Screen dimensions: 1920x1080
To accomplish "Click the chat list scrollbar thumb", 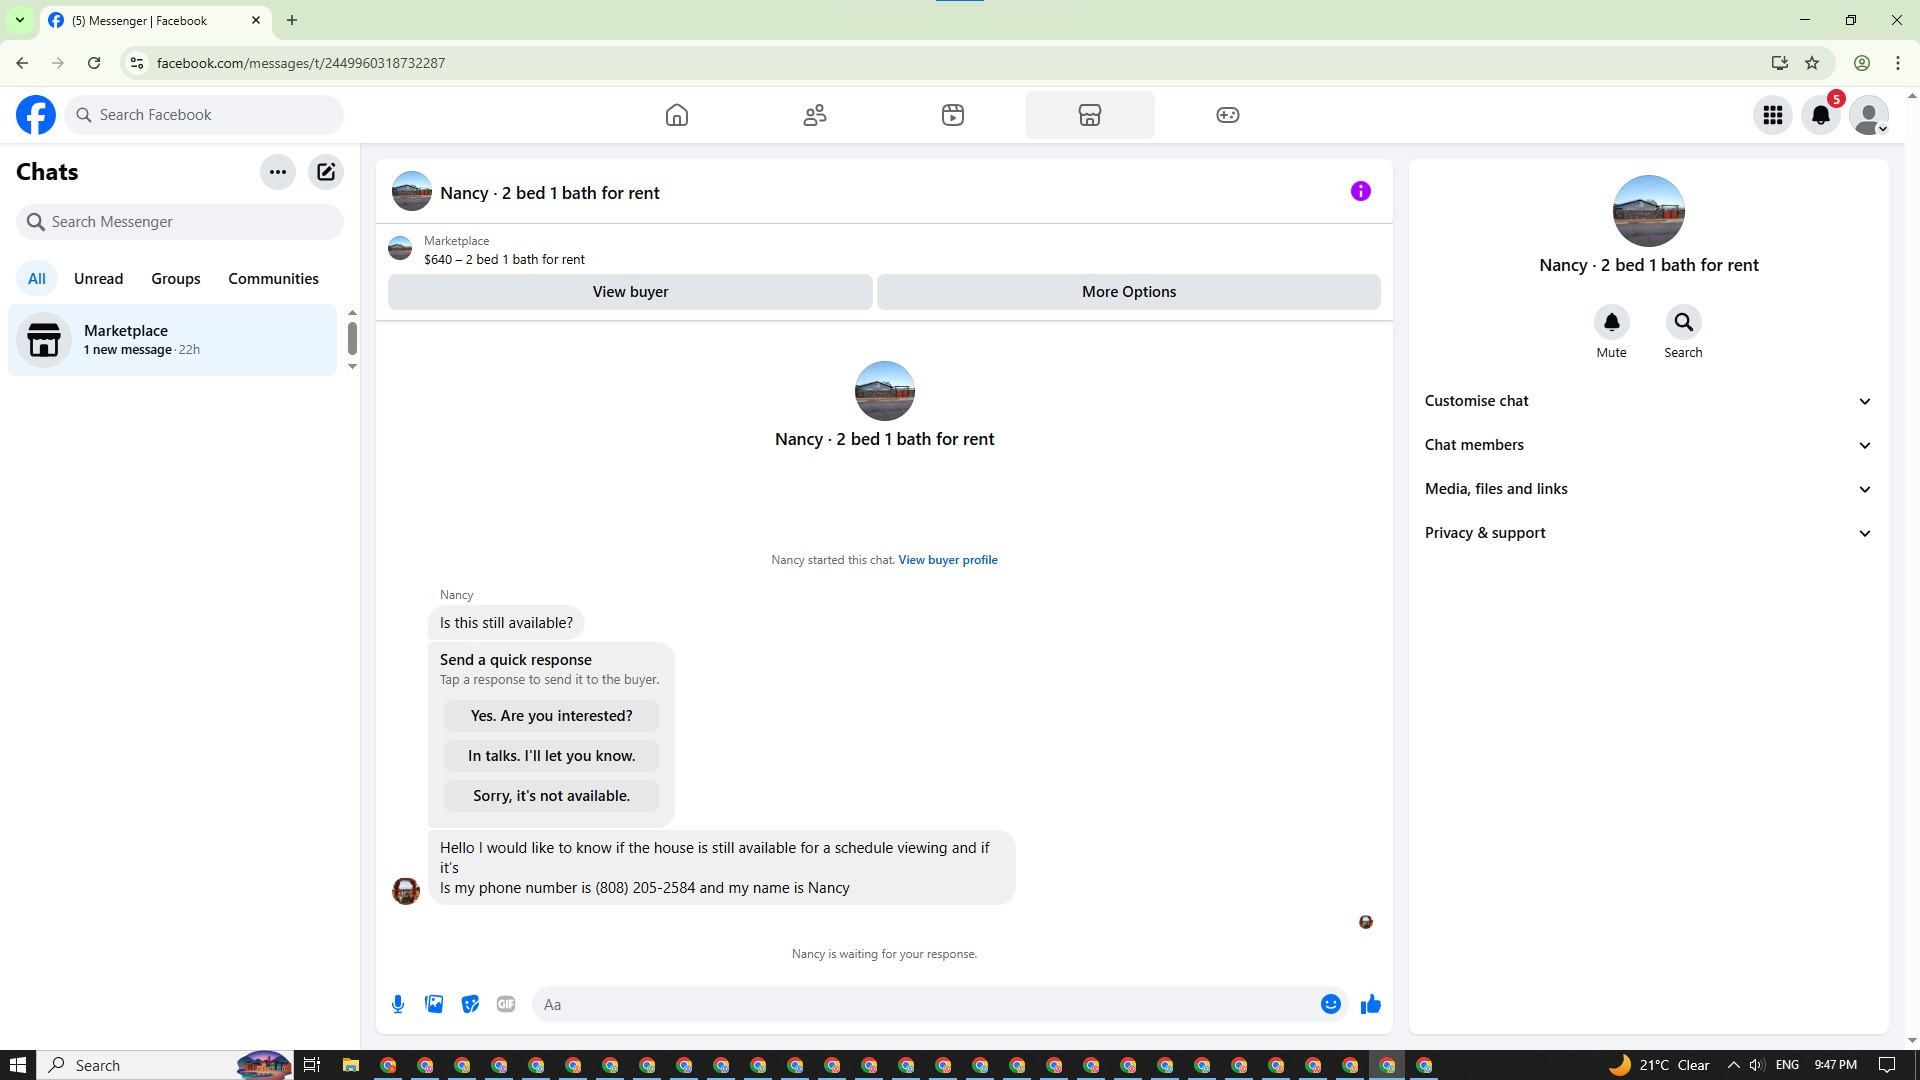I will tap(352, 338).
